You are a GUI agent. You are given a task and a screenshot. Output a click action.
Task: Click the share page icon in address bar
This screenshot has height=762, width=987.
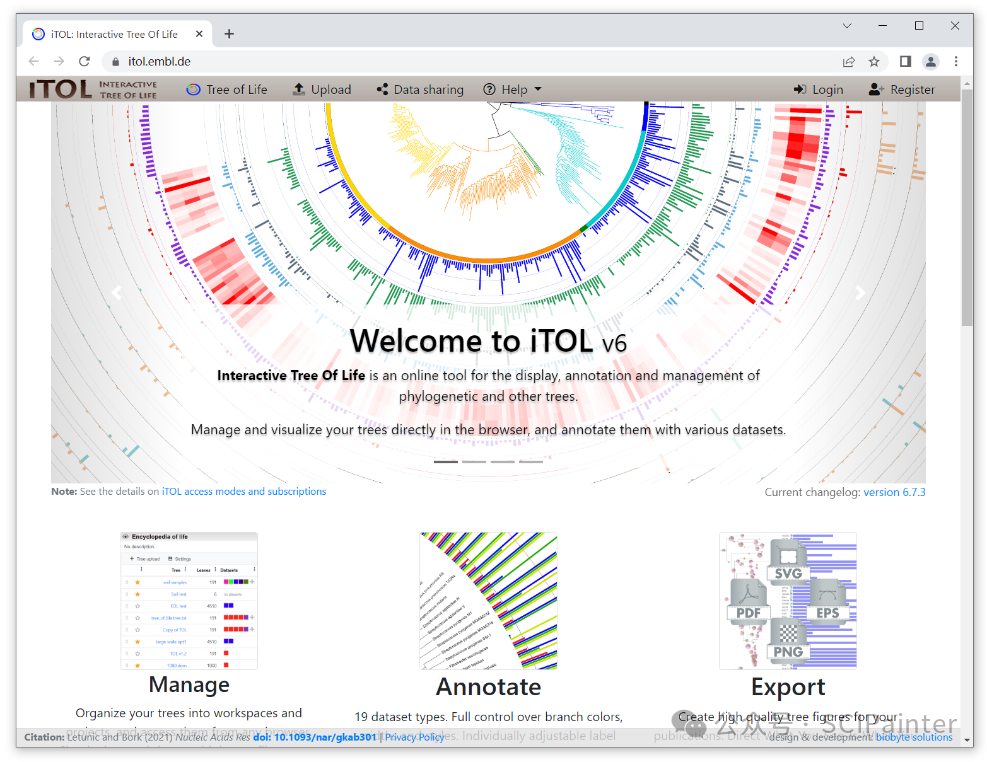click(849, 61)
